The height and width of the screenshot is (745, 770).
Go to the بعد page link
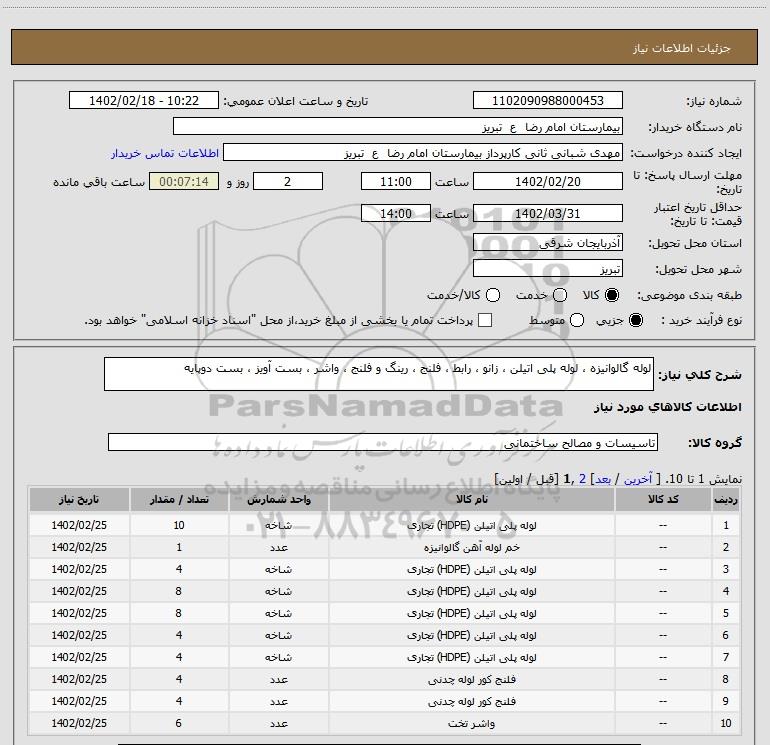603,478
